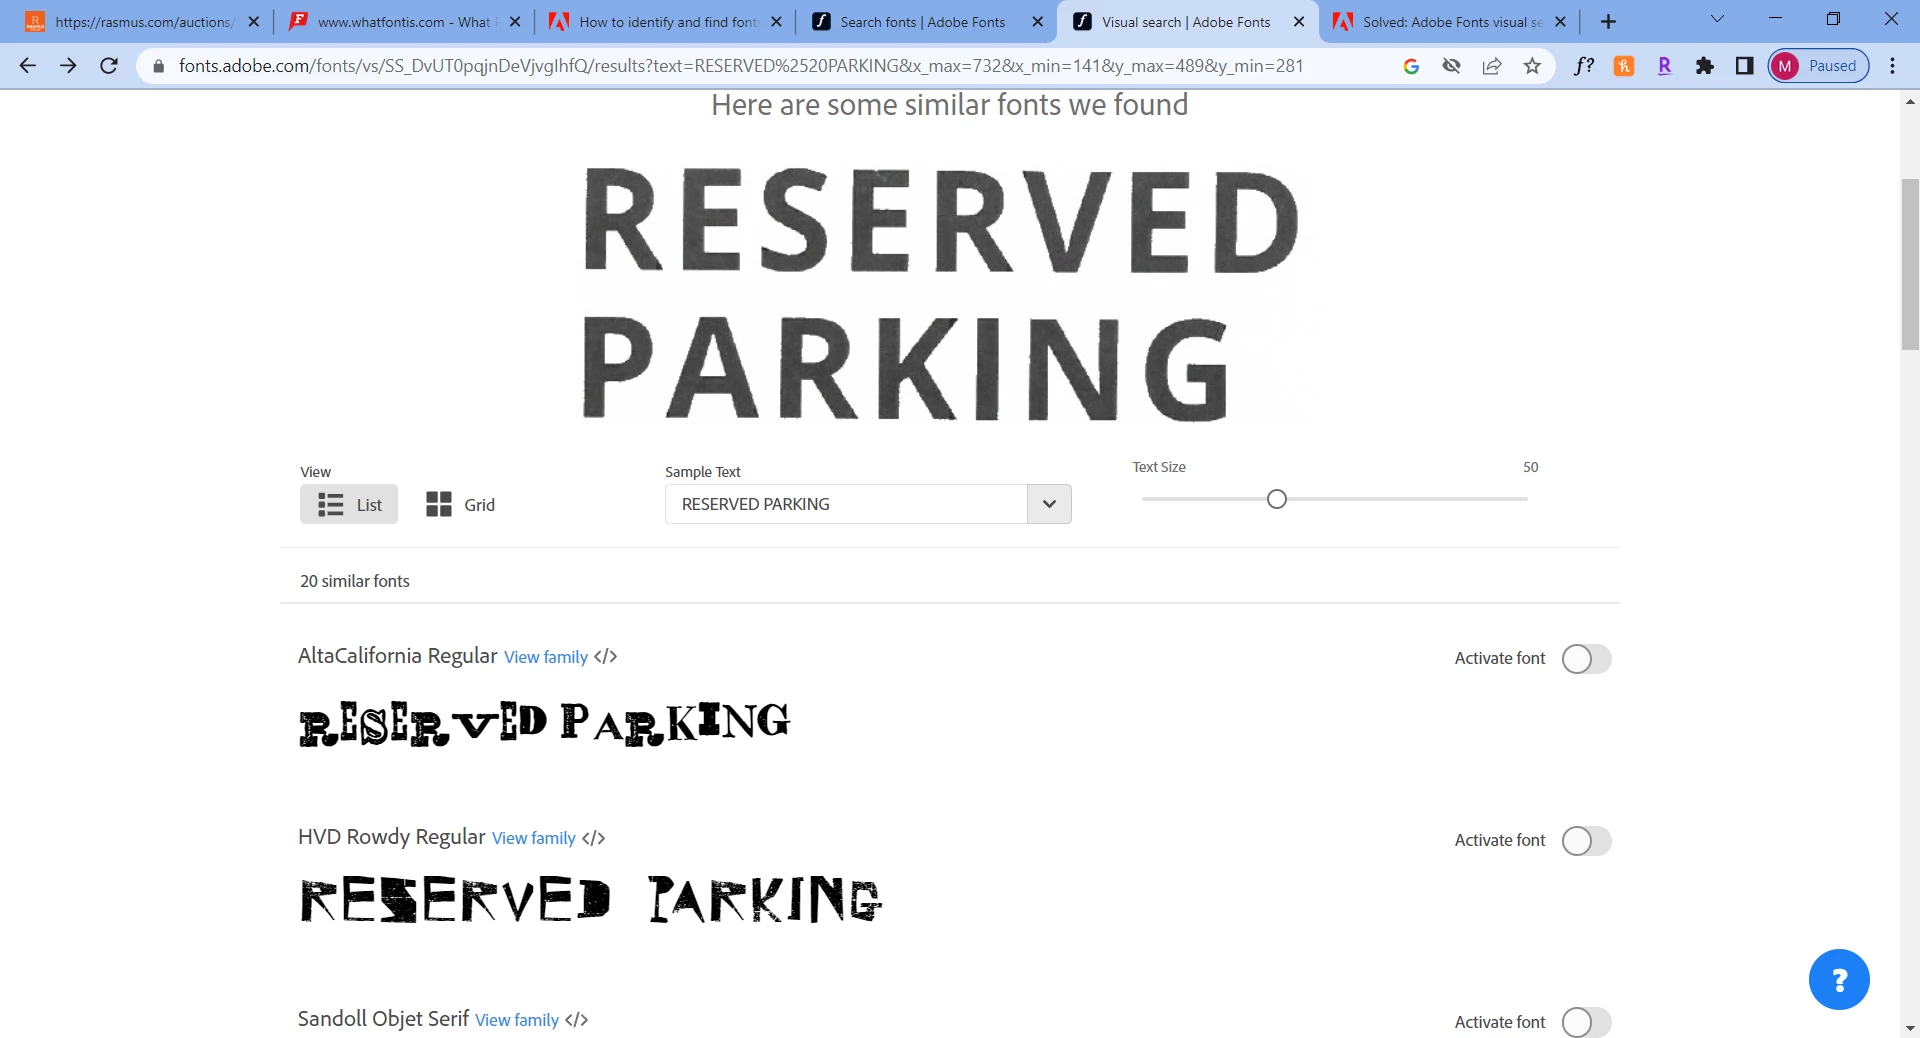This screenshot has height=1038, width=1920.
Task: Switch to List view
Action: pos(349,504)
